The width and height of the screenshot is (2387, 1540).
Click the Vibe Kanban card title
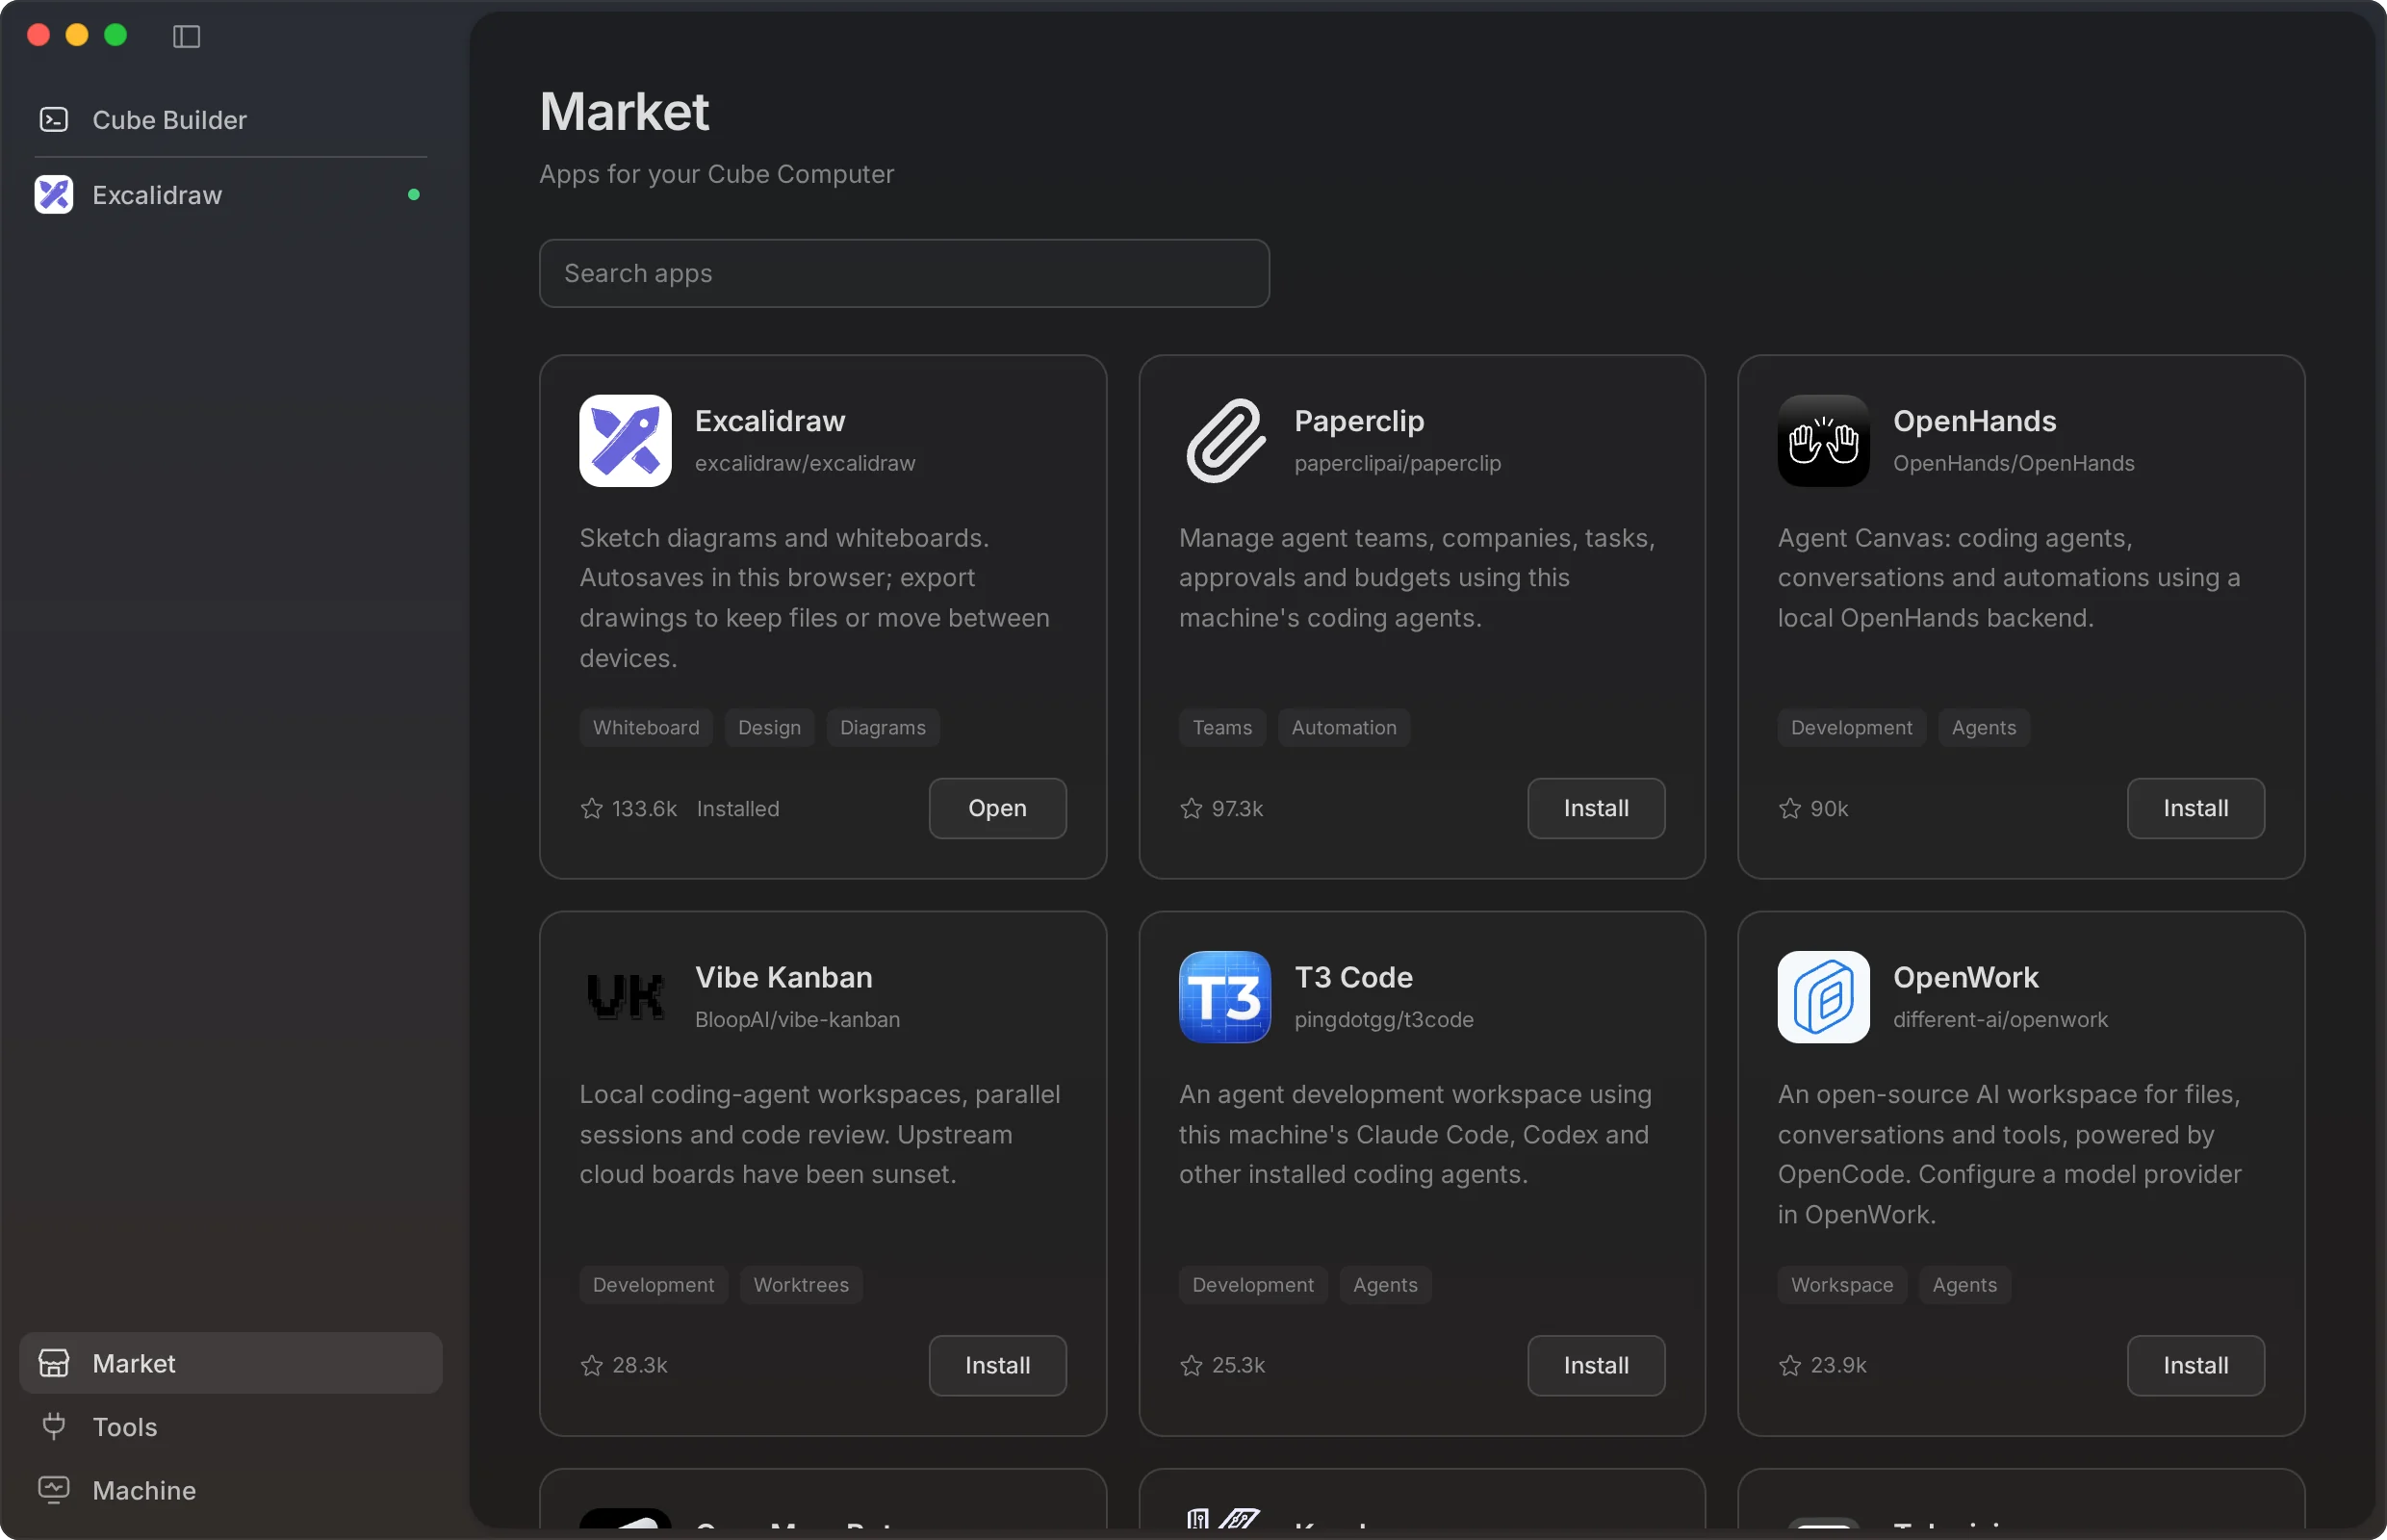pos(783,977)
